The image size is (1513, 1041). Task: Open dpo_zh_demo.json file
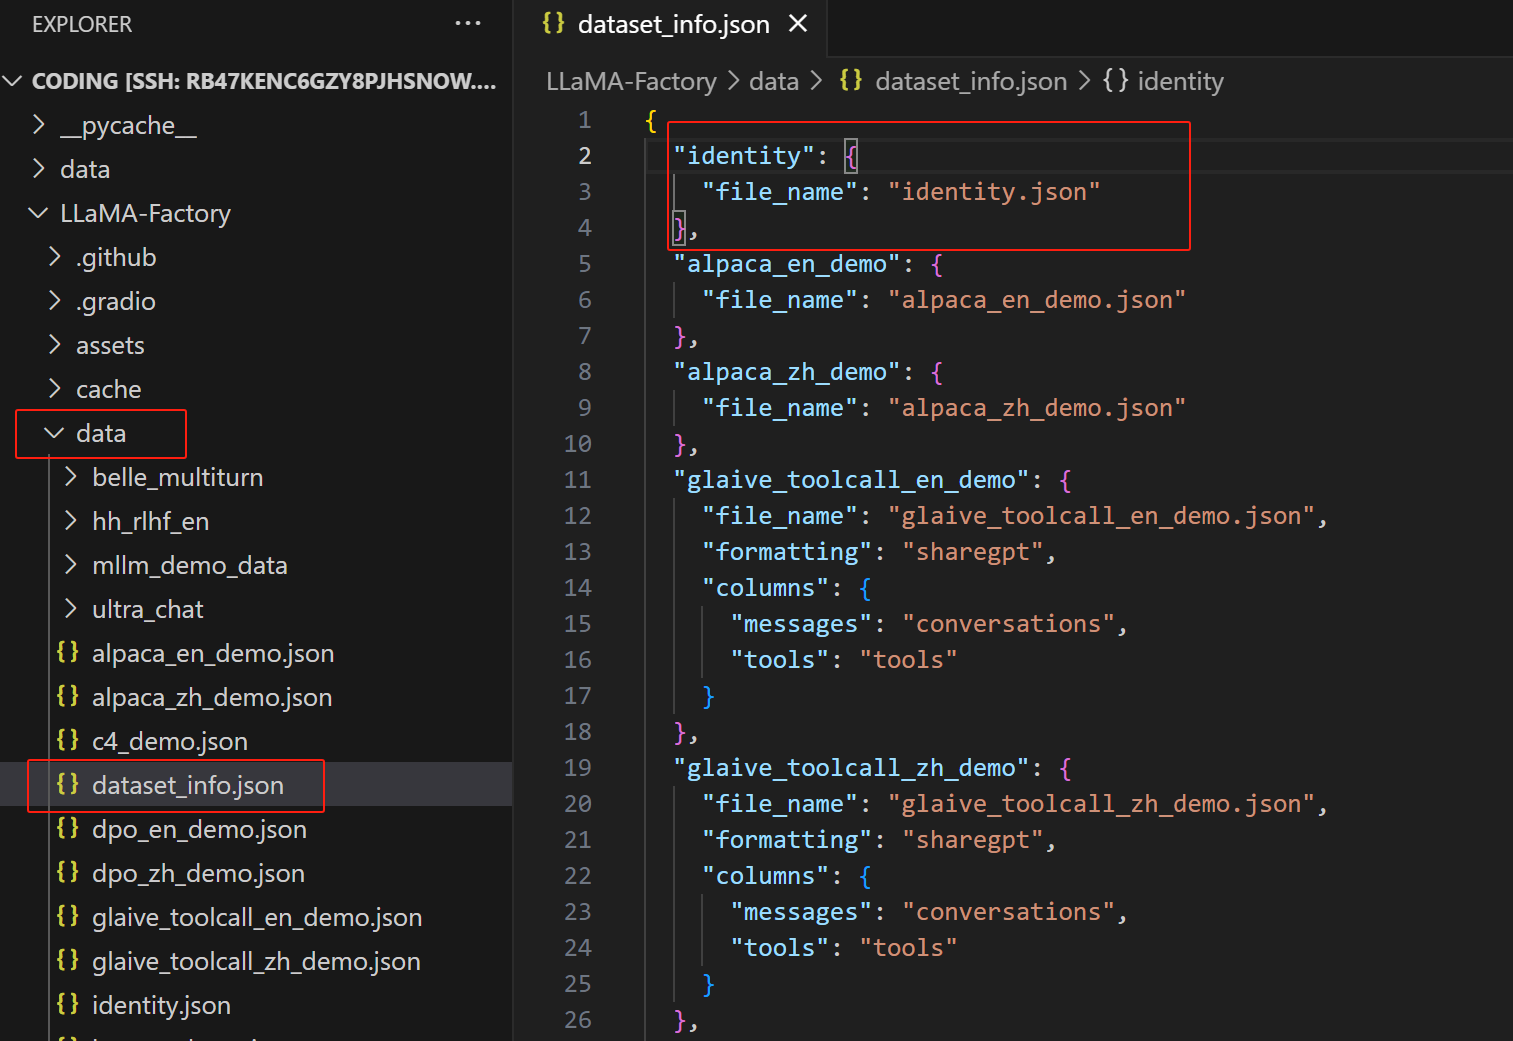point(198,873)
